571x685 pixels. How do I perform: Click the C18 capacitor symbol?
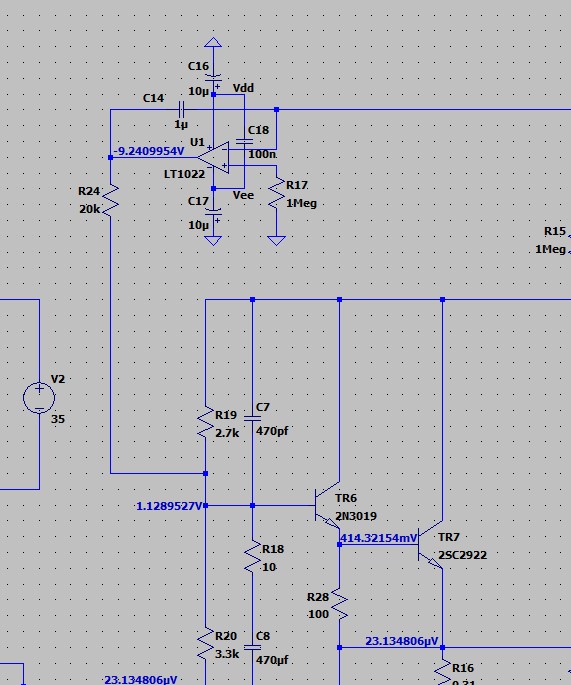tap(244, 142)
